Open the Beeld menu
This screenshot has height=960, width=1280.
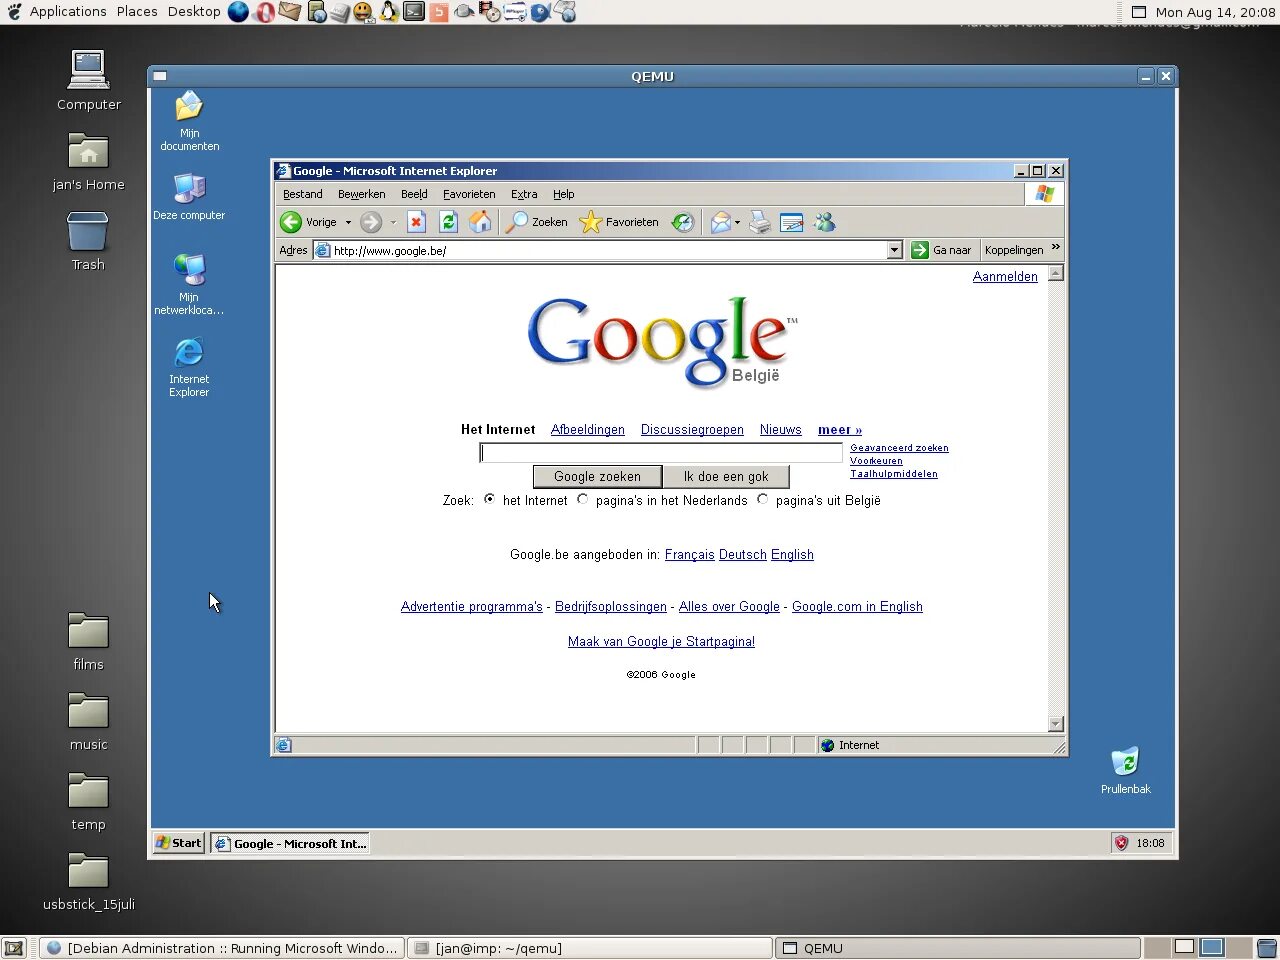coord(414,194)
